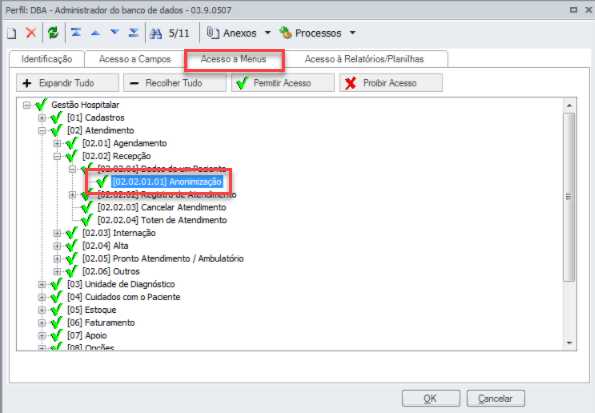This screenshot has height=413, width=595.
Task: Select [02.02.03] Cancelar Atendimento item
Action: tap(162, 207)
